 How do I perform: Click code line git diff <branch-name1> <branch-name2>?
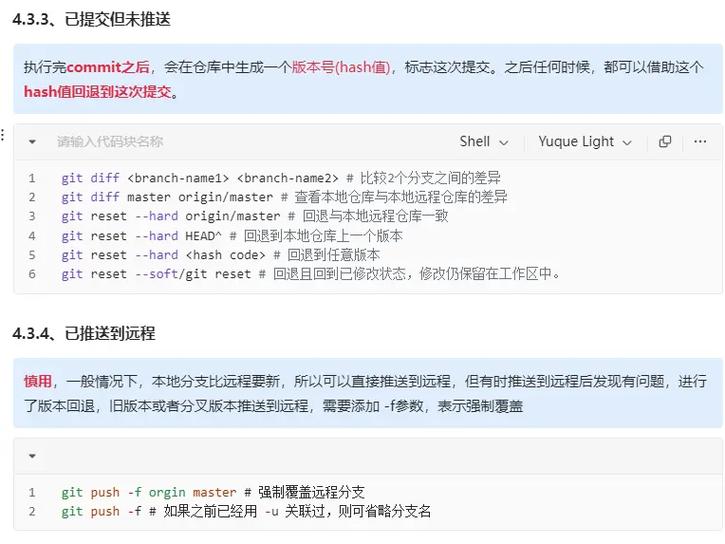click(281, 178)
